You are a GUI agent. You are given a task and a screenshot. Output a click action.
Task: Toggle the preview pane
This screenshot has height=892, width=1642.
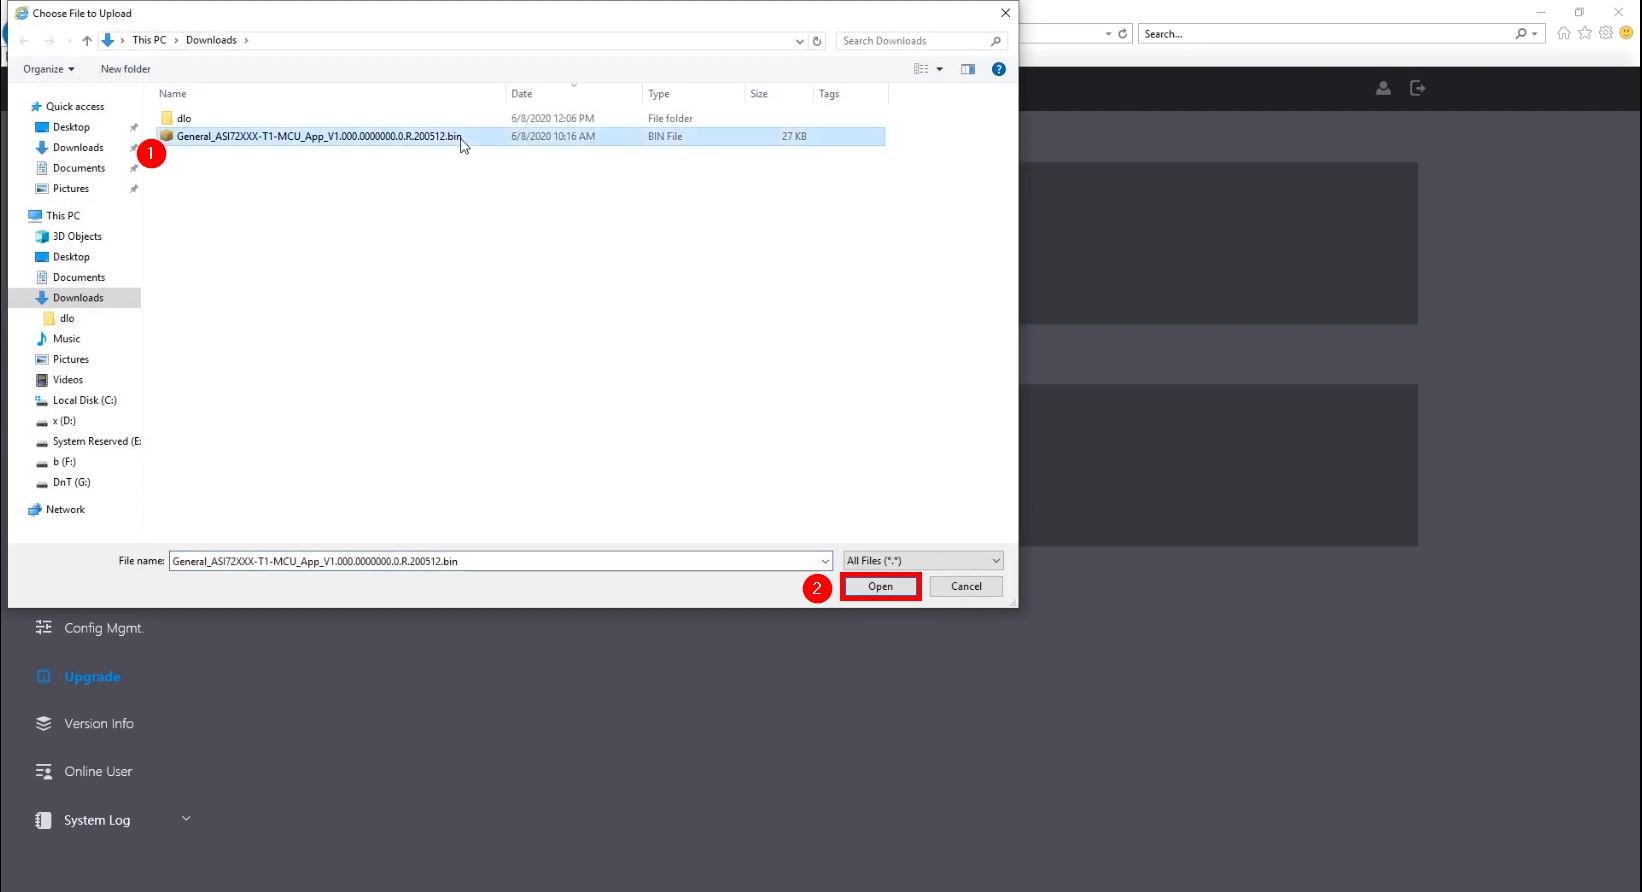[x=968, y=69]
